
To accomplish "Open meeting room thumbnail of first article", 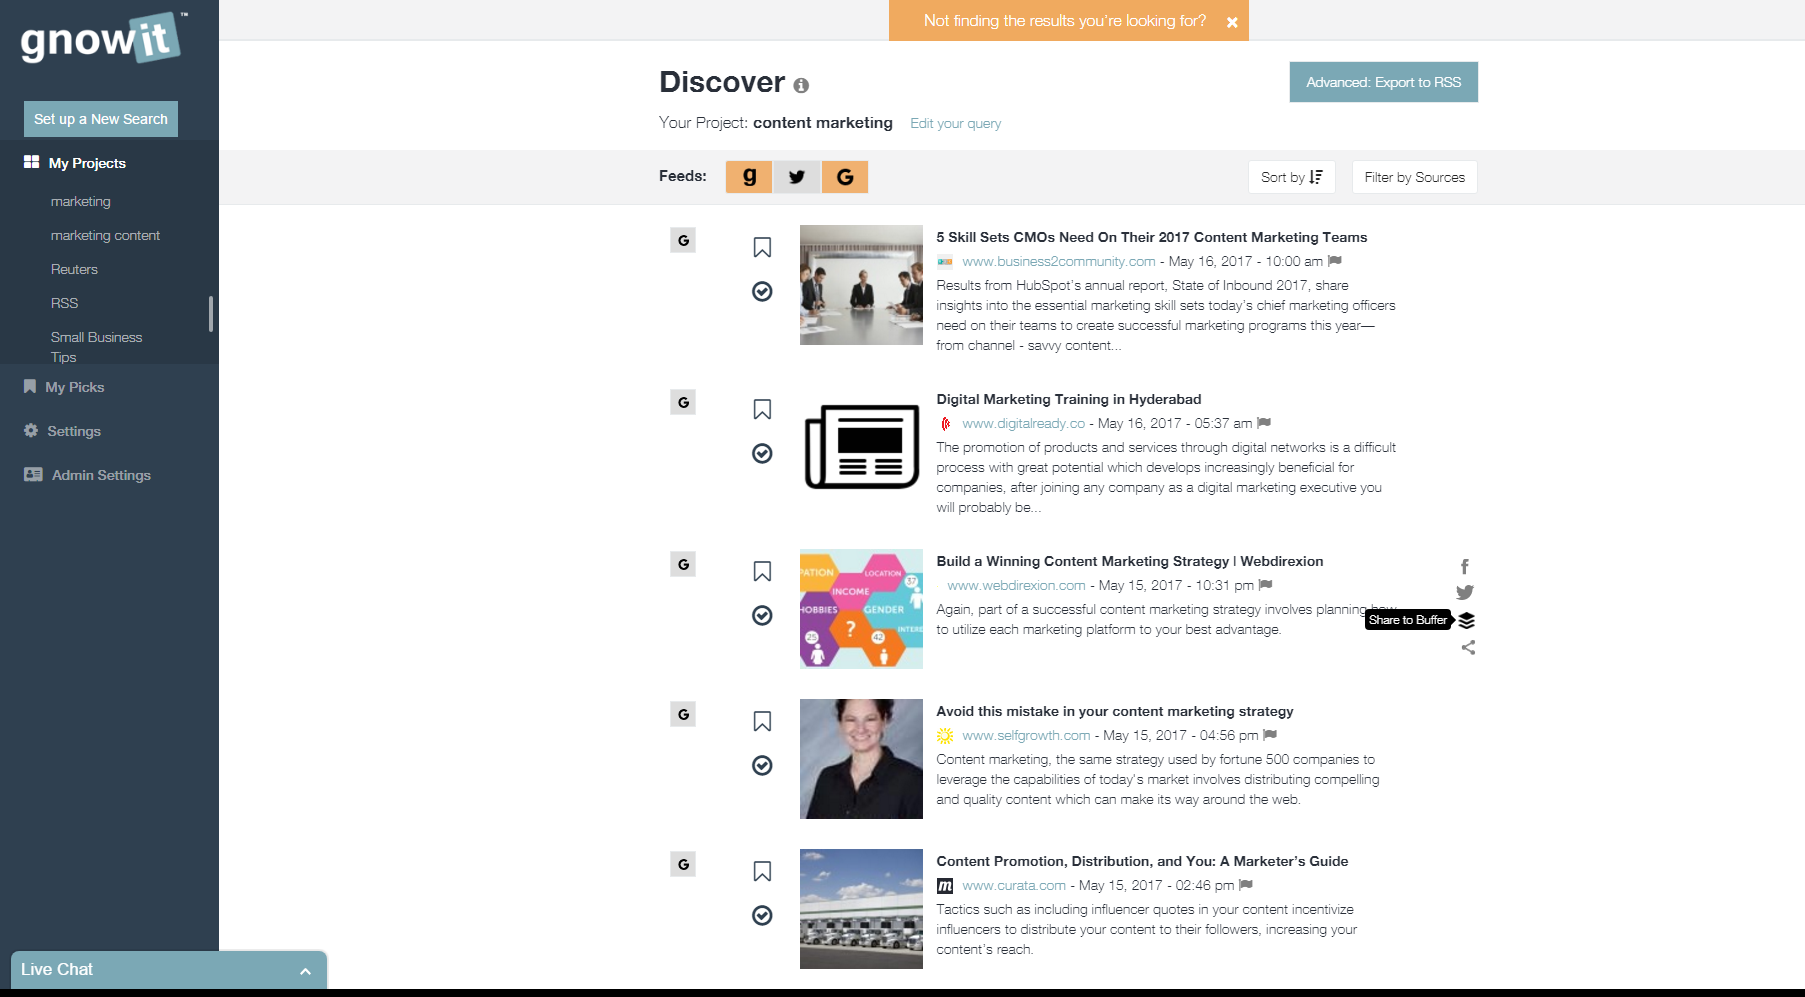I will click(x=861, y=285).
